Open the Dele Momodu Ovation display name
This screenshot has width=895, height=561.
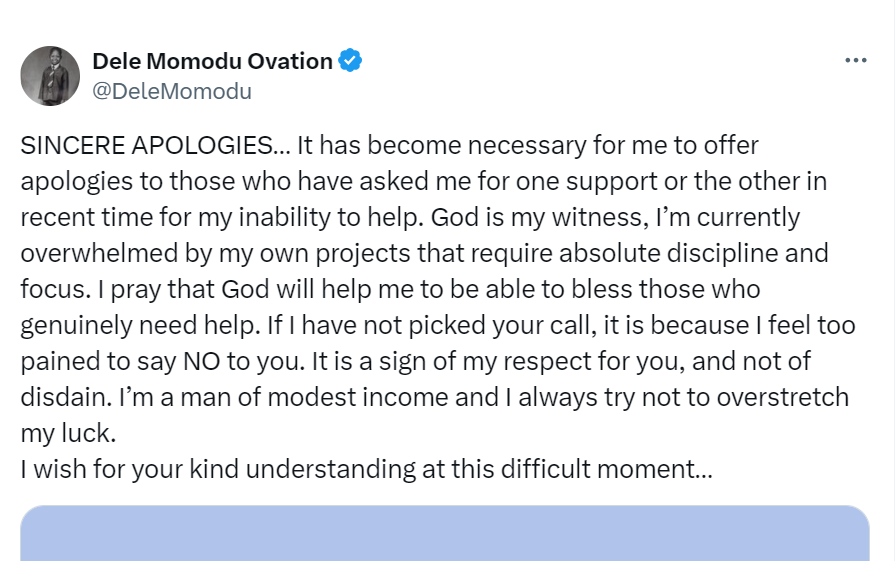[212, 61]
